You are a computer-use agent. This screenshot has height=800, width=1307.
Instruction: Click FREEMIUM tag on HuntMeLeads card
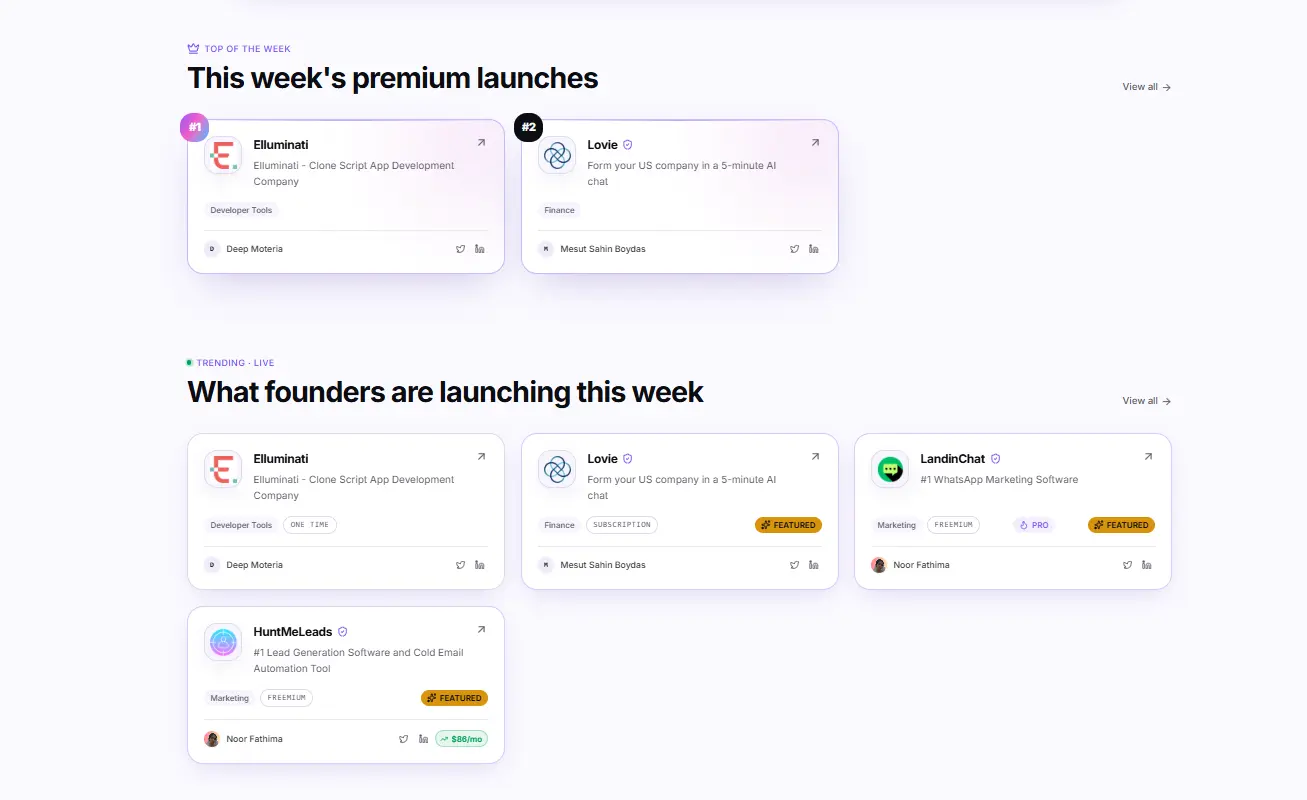pyautogui.click(x=286, y=698)
